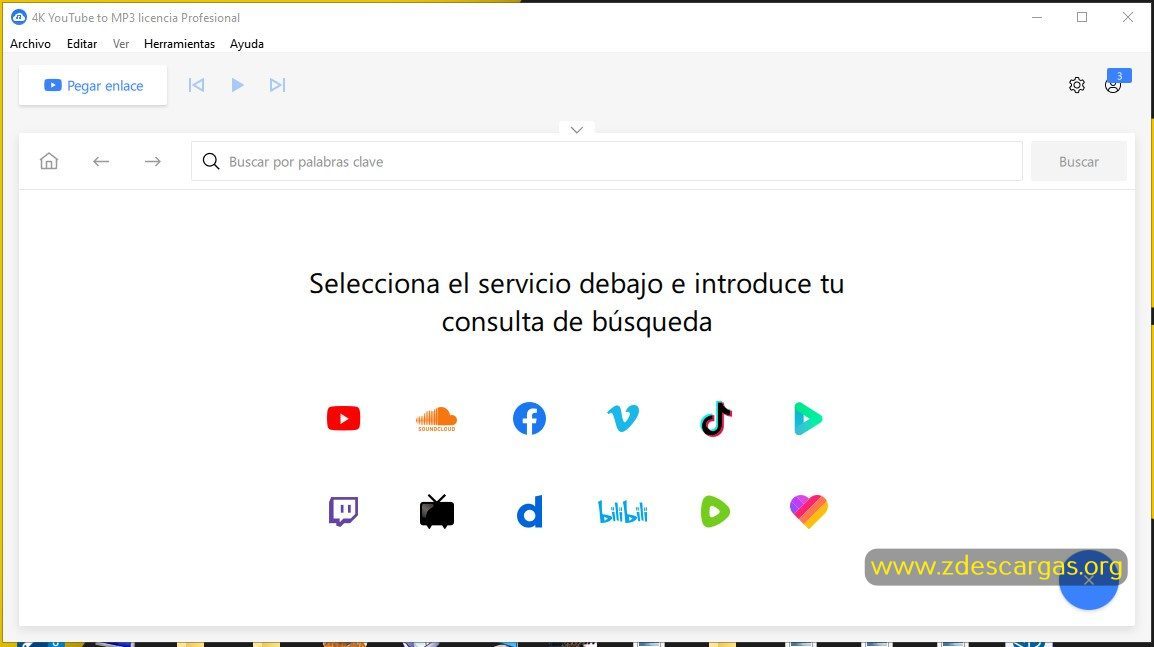Choose the multicolor heart Likee icon
1154x647 pixels.
coord(809,512)
